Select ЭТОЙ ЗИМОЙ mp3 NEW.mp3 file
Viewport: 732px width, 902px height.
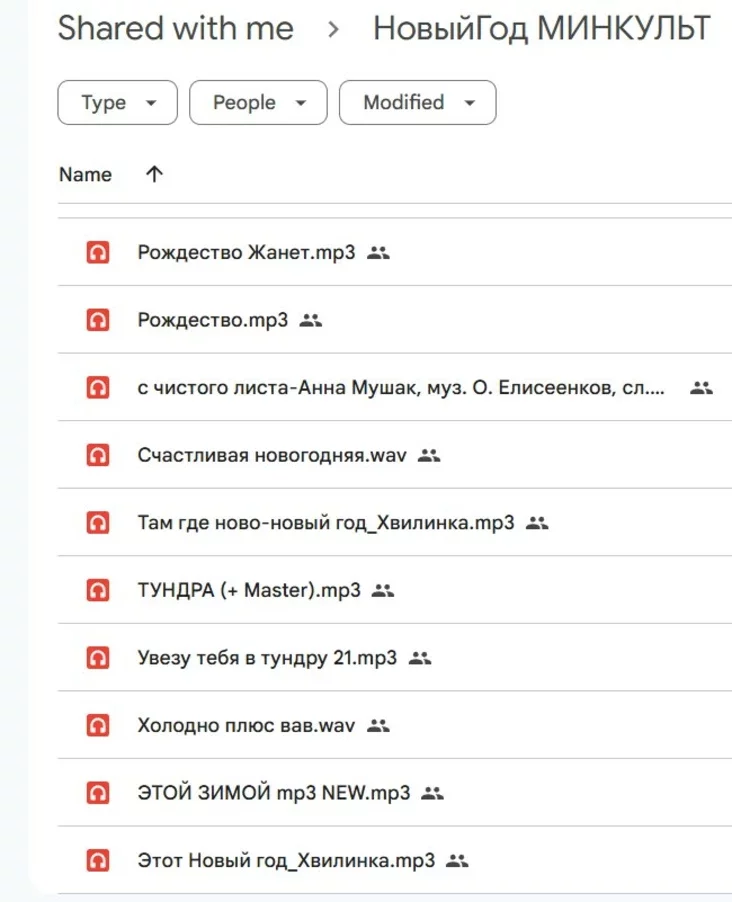(273, 794)
